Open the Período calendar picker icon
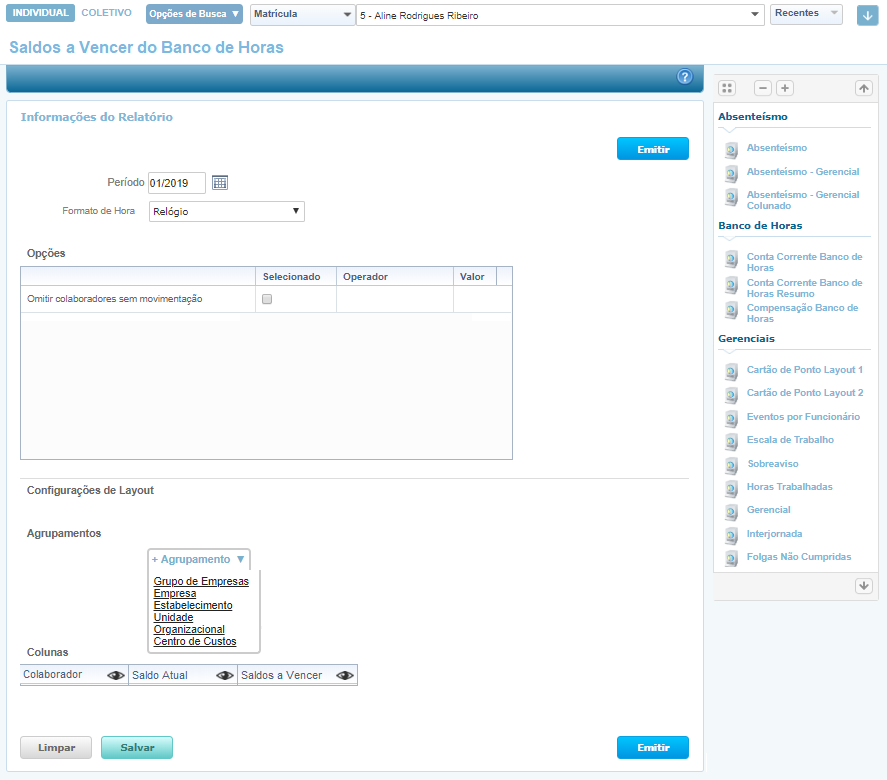Screen dimensions: 887x780 tap(220, 182)
